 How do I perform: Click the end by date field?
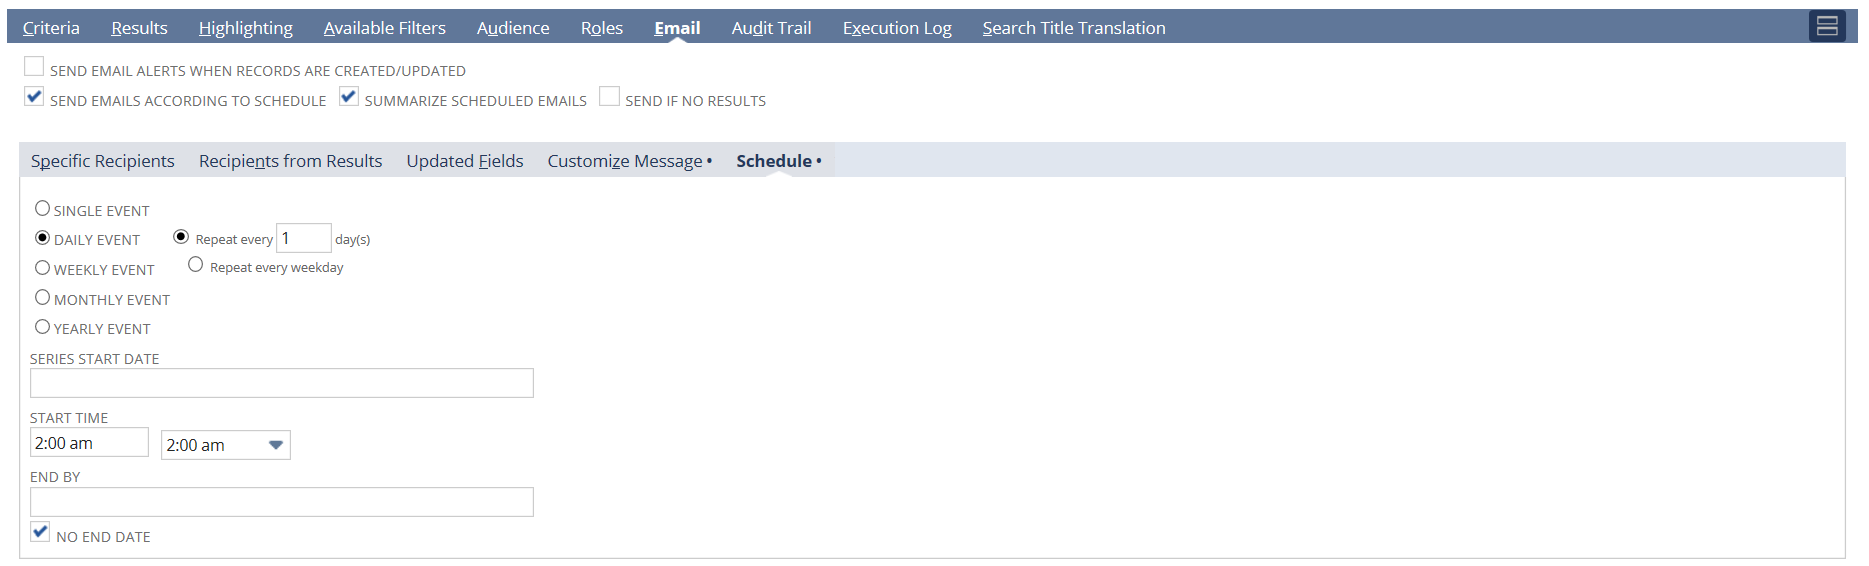pyautogui.click(x=281, y=502)
